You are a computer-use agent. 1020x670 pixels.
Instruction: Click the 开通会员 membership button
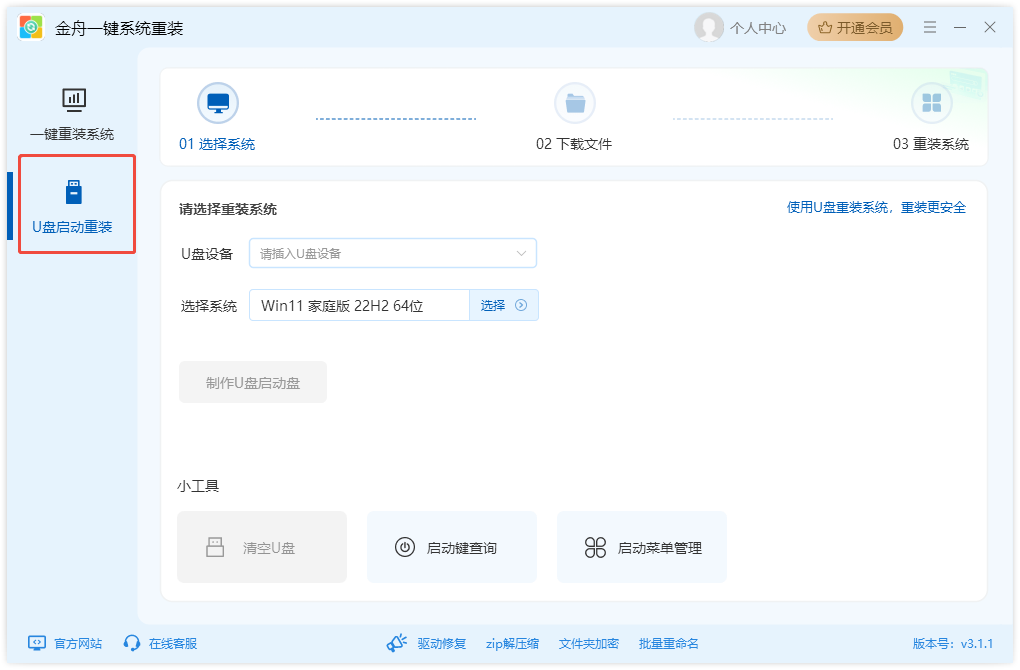(x=855, y=27)
